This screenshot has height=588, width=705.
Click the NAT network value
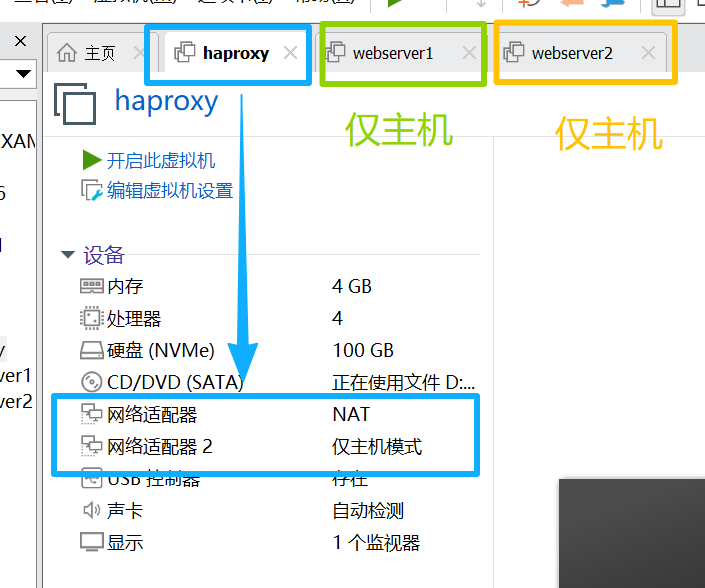pos(351,414)
